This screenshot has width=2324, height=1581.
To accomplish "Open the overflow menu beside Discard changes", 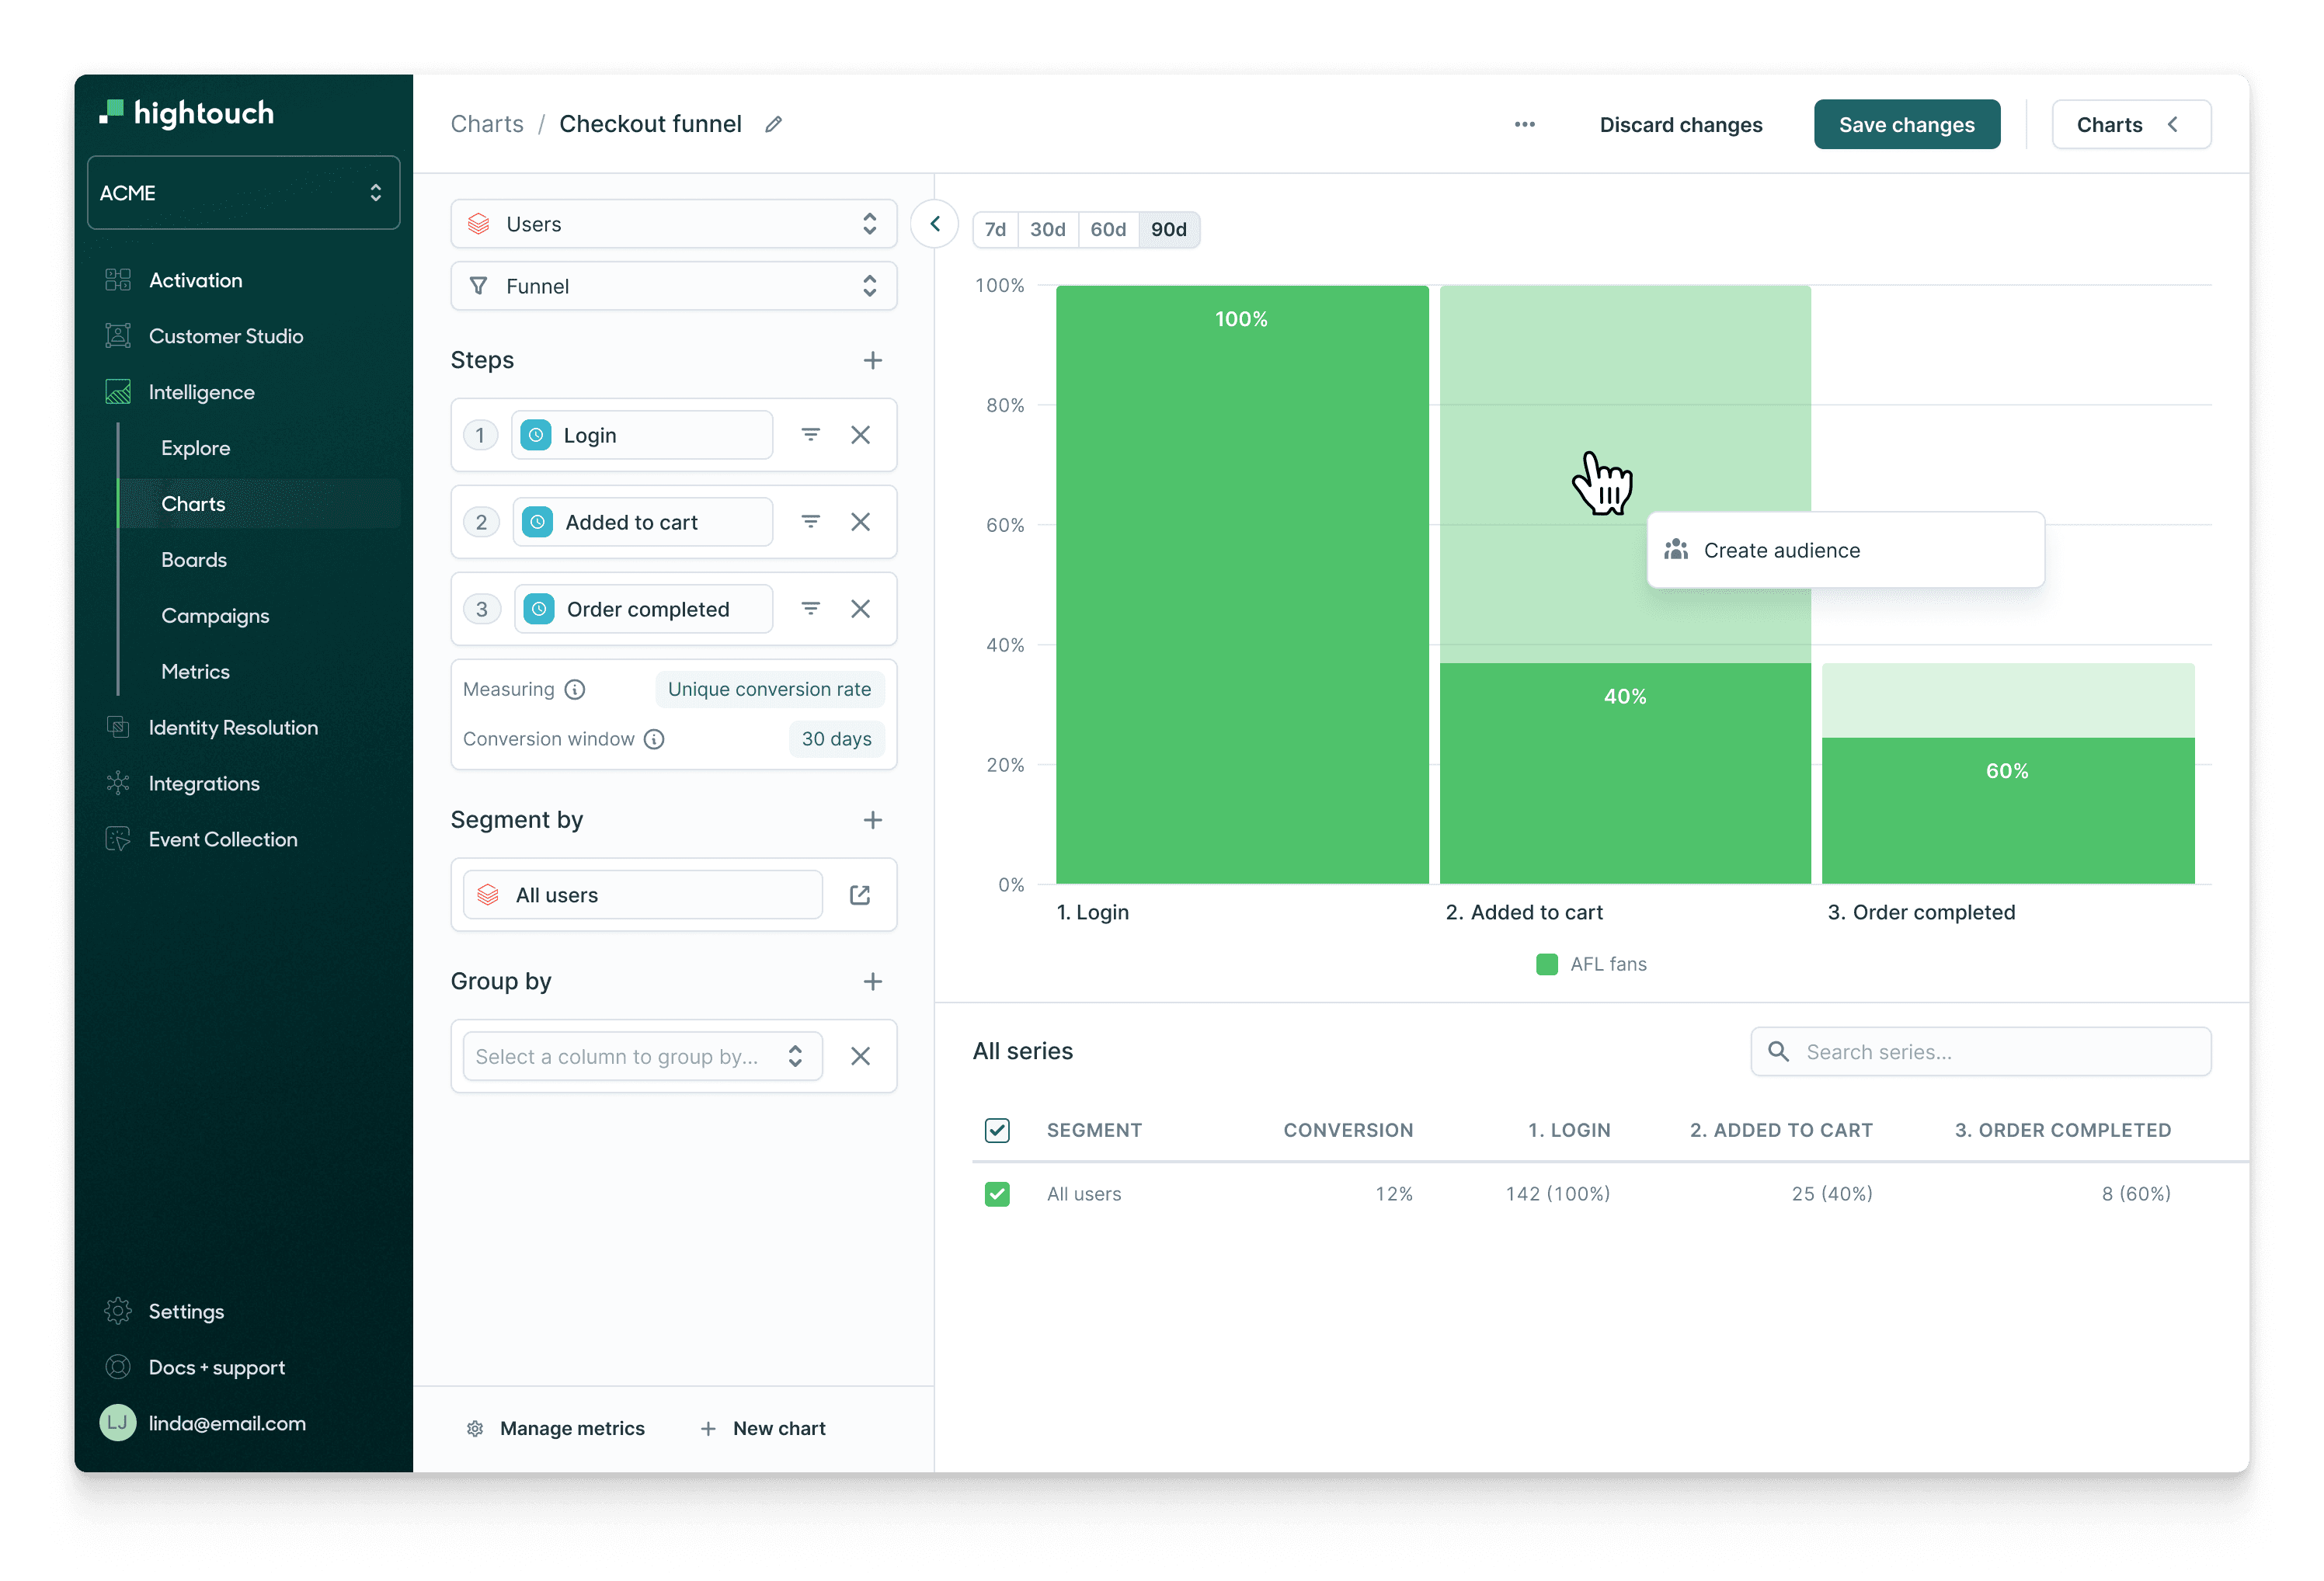I will [x=1525, y=124].
